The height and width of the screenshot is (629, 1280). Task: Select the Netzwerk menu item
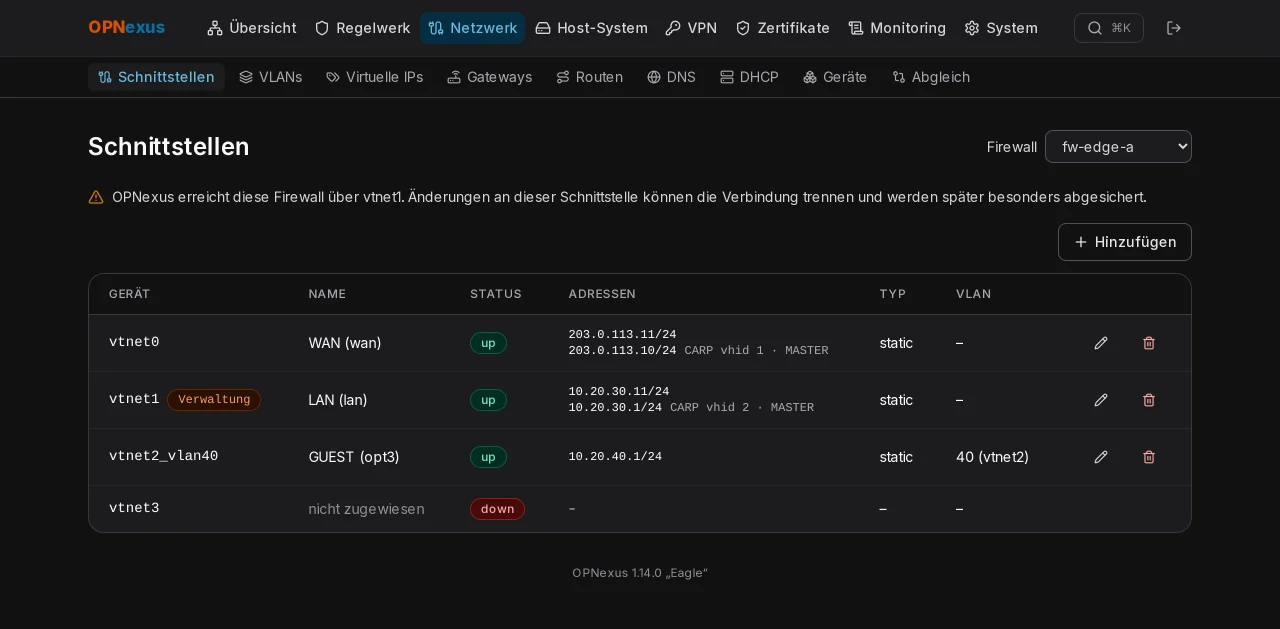click(472, 28)
